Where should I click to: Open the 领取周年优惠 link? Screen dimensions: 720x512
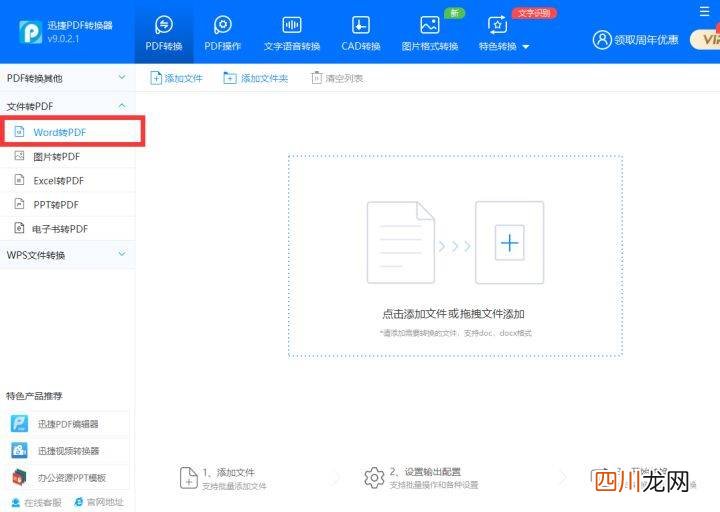(x=646, y=40)
